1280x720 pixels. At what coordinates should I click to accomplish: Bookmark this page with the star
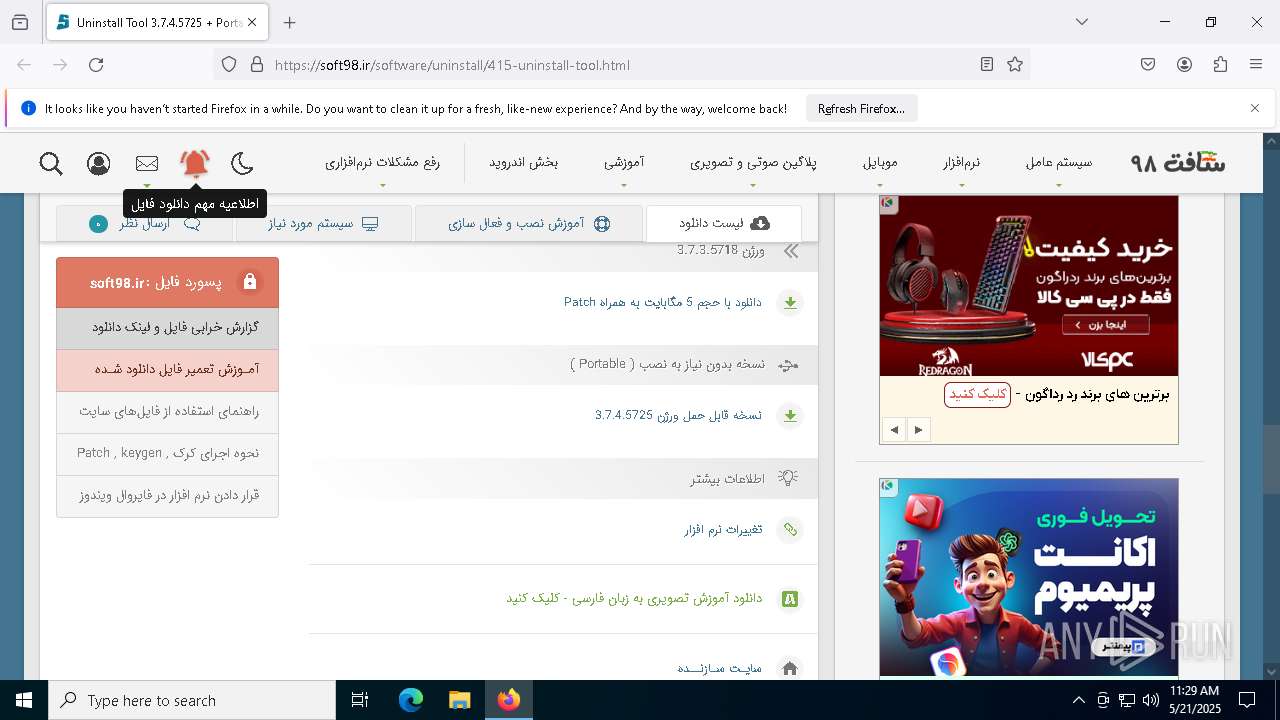click(x=1015, y=64)
